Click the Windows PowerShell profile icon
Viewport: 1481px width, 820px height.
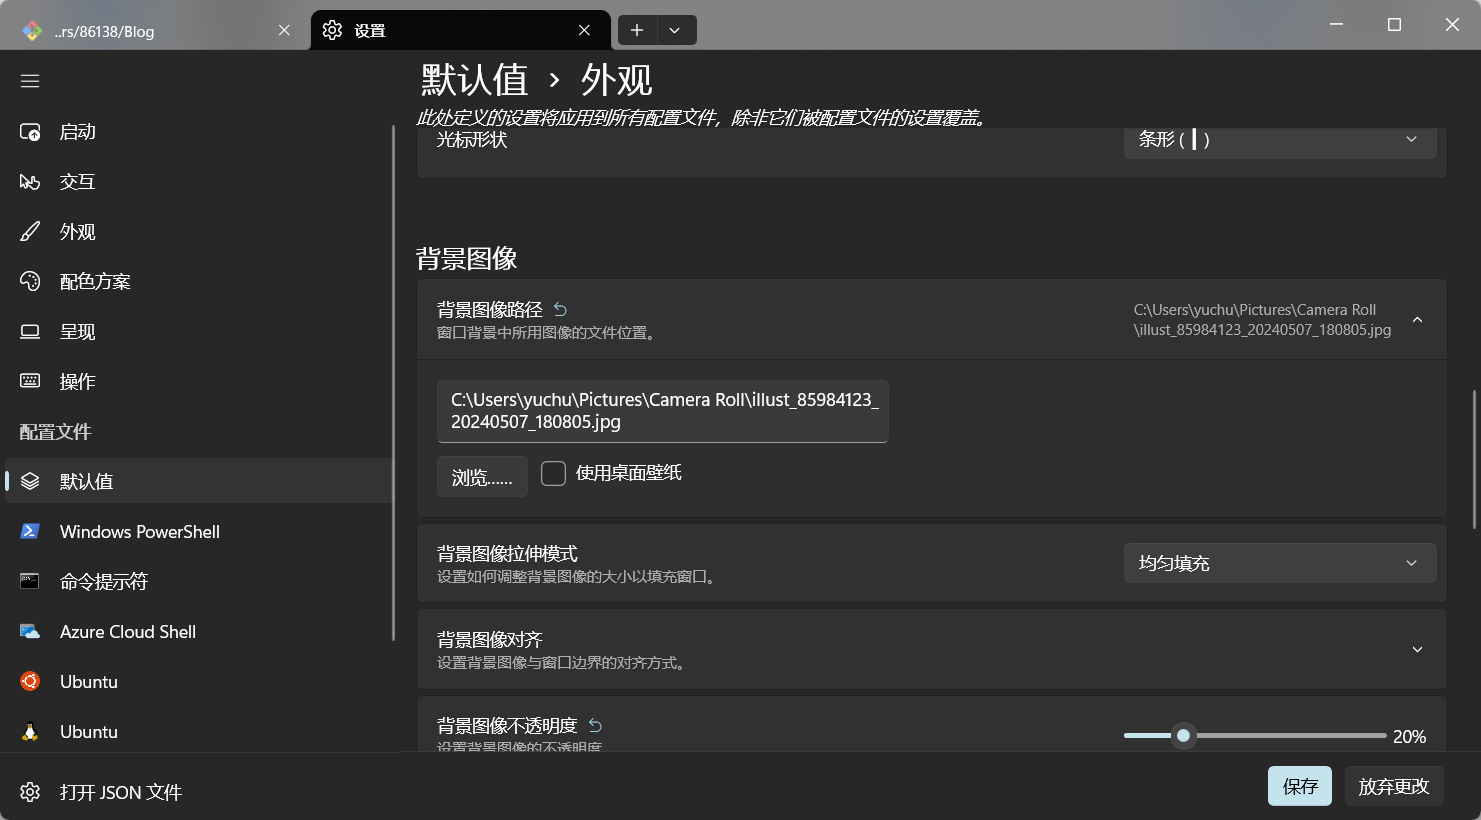coord(30,532)
